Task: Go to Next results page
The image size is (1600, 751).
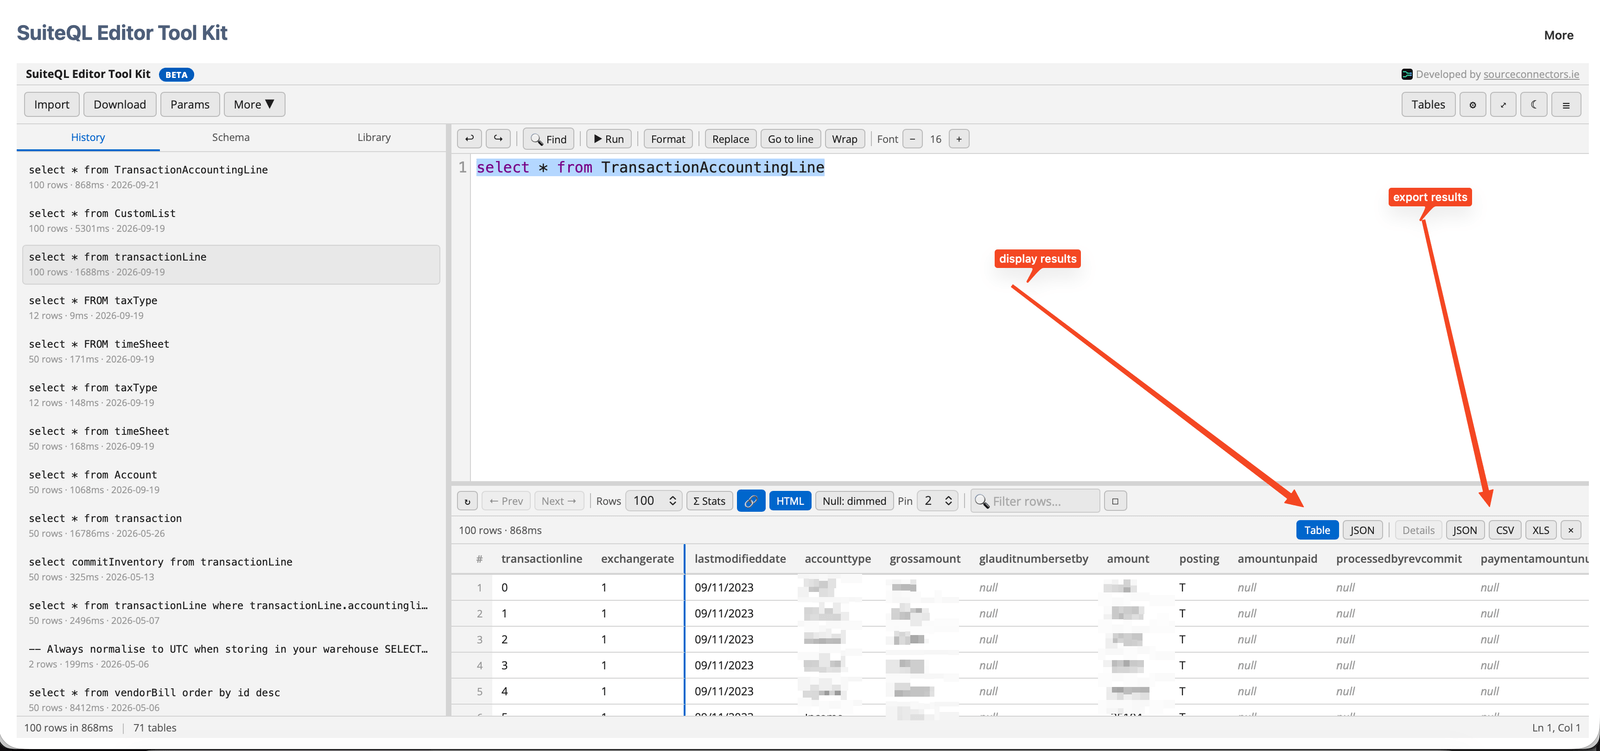Action: click(x=558, y=501)
